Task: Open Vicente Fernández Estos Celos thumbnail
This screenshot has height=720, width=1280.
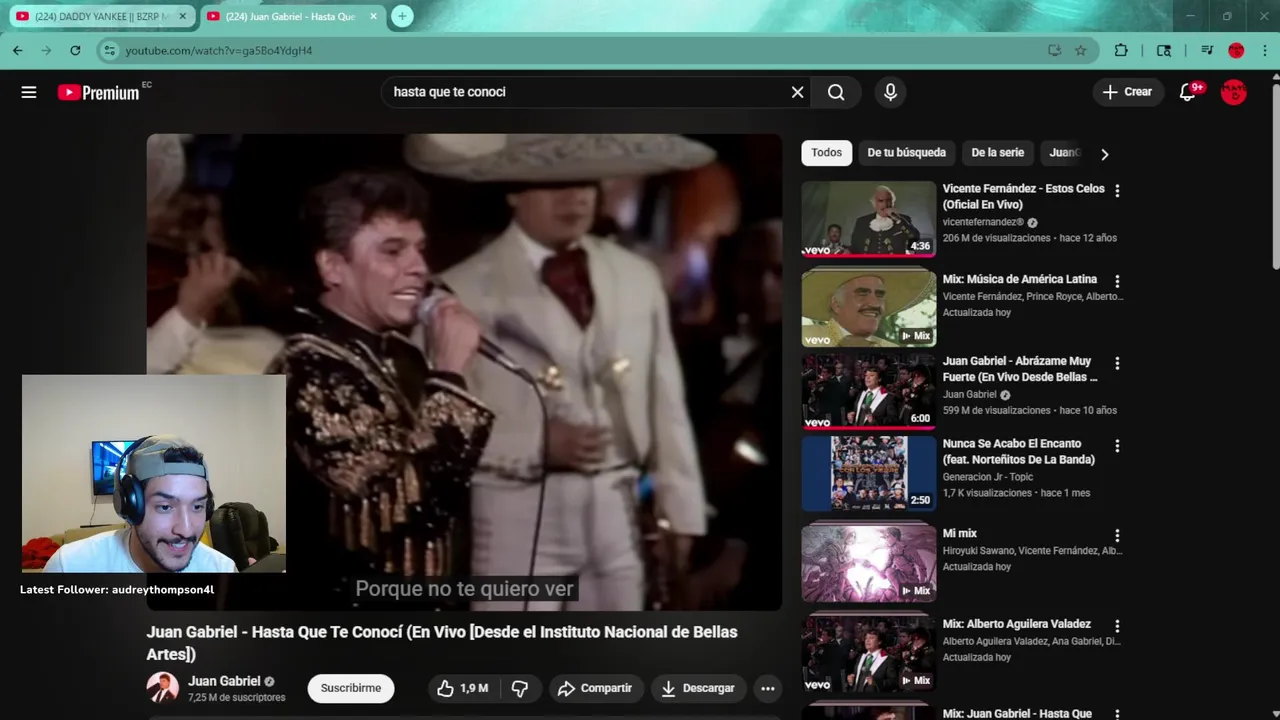Action: click(869, 219)
